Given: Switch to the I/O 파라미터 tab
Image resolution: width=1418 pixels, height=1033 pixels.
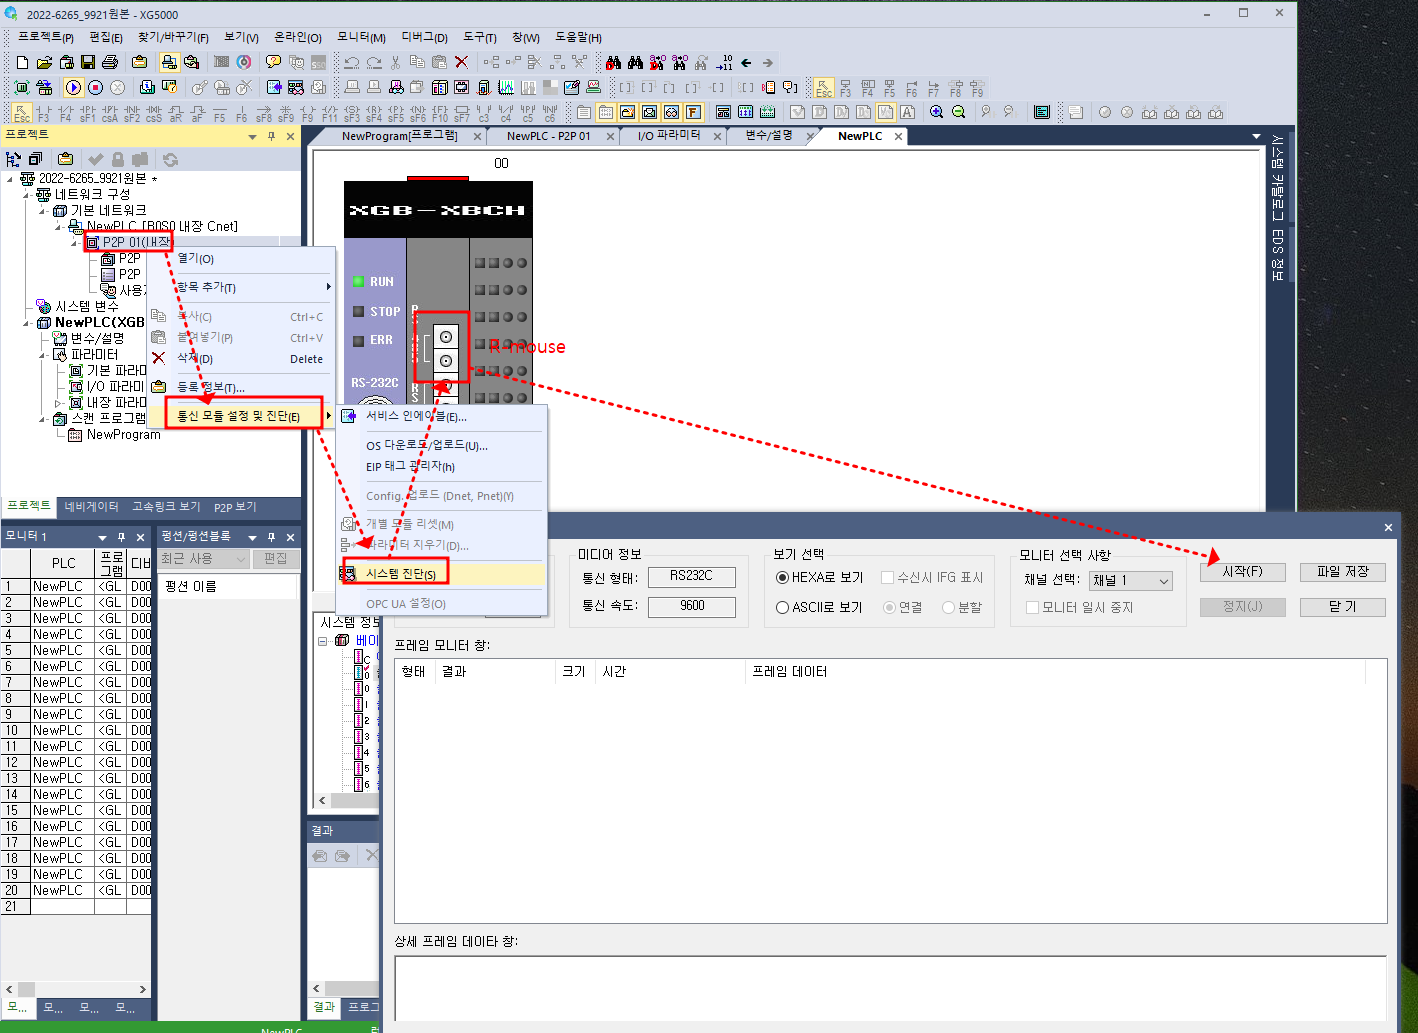Looking at the screenshot, I should pyautogui.click(x=669, y=136).
